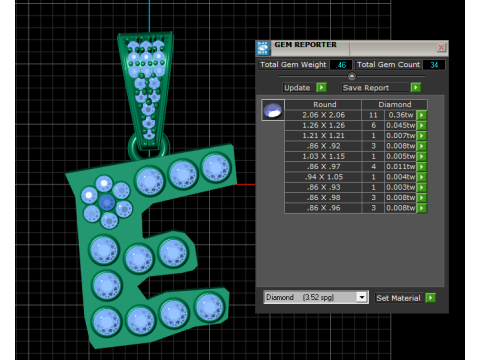Select the .86 X .93 size cell
This screenshot has width=480, height=360.
coord(323,188)
